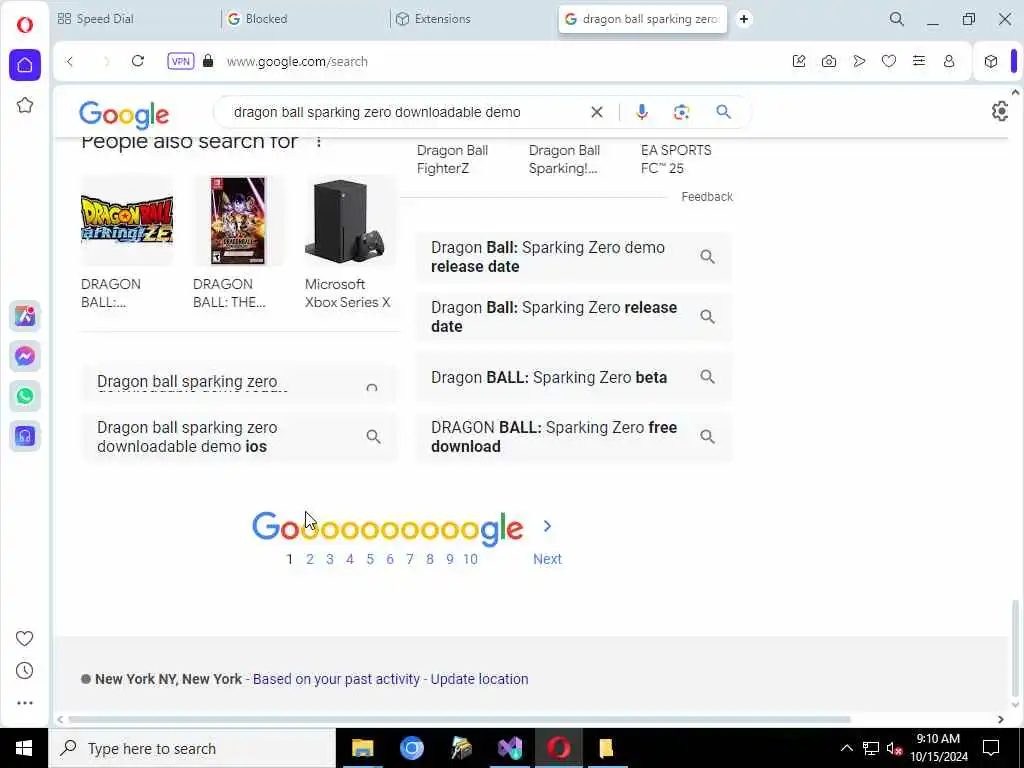Search Sparking Zero free download suggestion
Viewport: 1024px width, 768px height.
point(573,437)
